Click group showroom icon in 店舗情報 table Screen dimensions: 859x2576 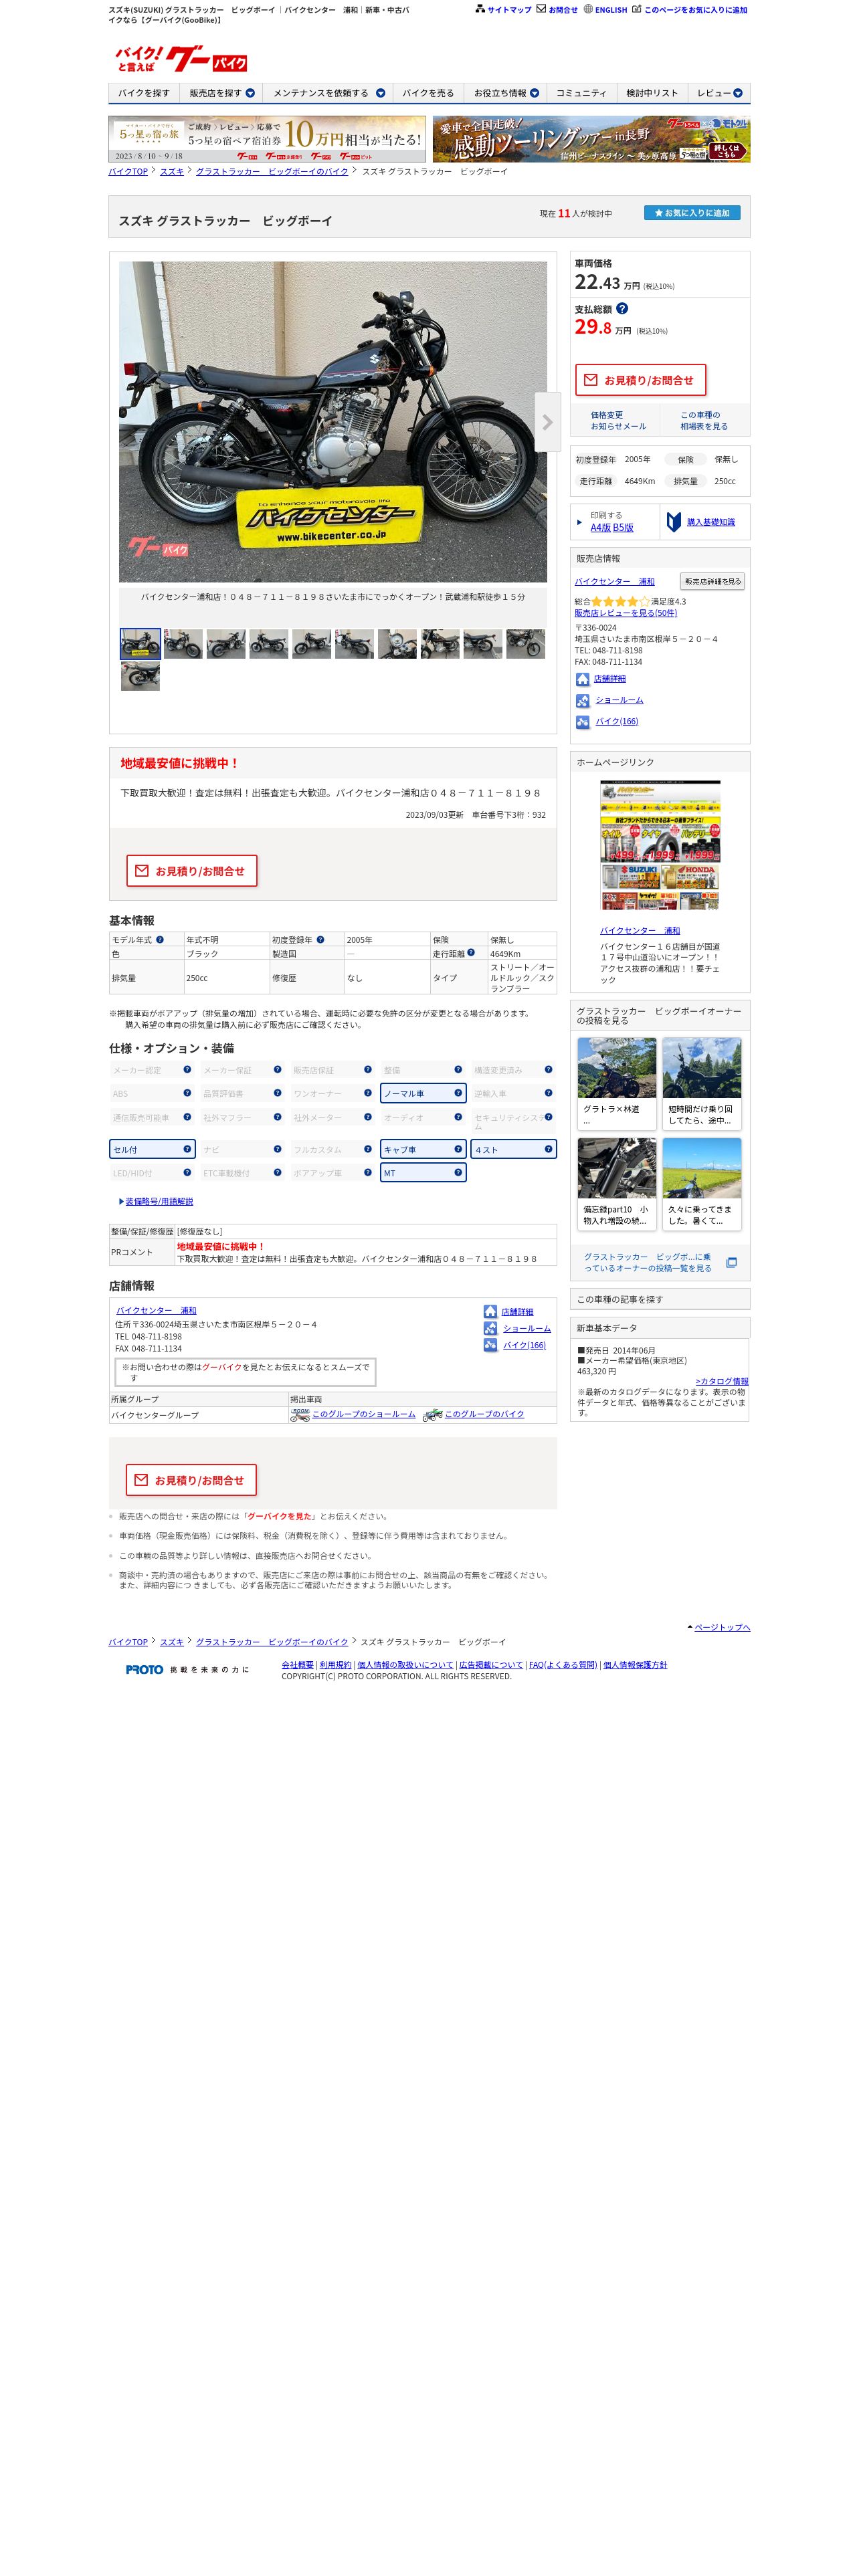coord(299,1415)
